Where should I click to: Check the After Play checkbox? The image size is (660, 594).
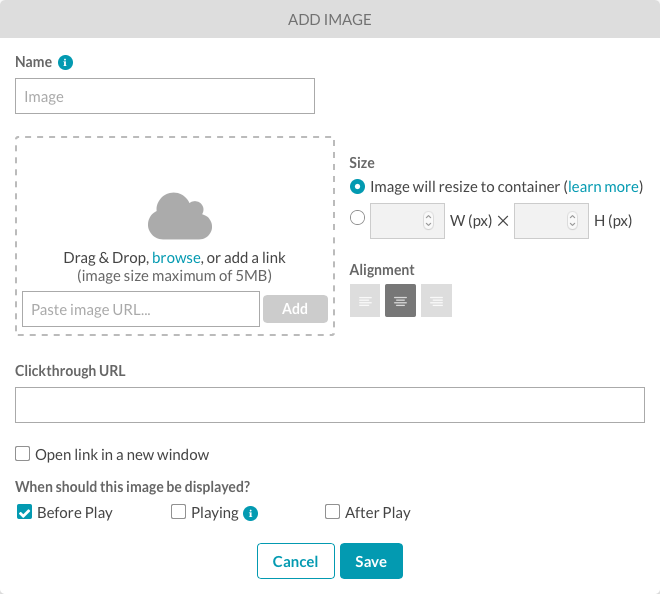click(x=333, y=512)
